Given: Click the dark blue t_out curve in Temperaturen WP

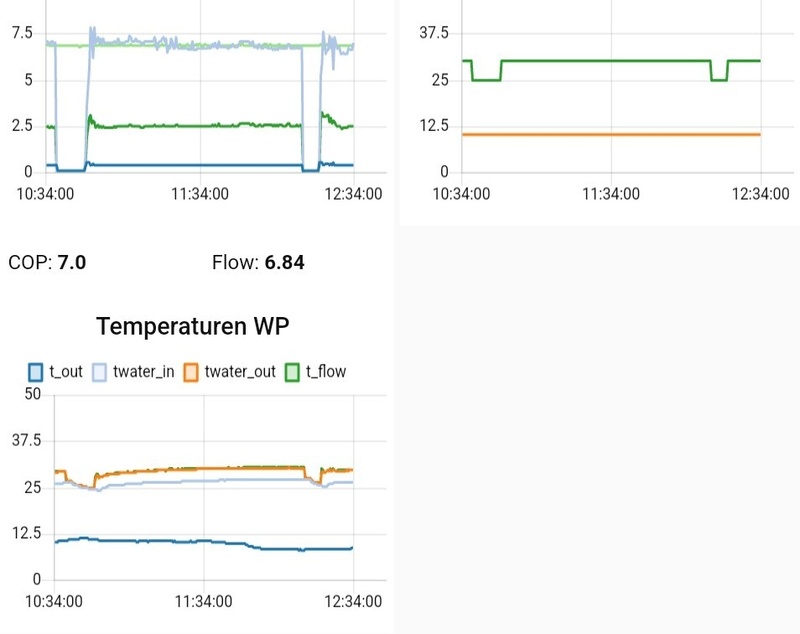Looking at the screenshot, I should (150, 541).
